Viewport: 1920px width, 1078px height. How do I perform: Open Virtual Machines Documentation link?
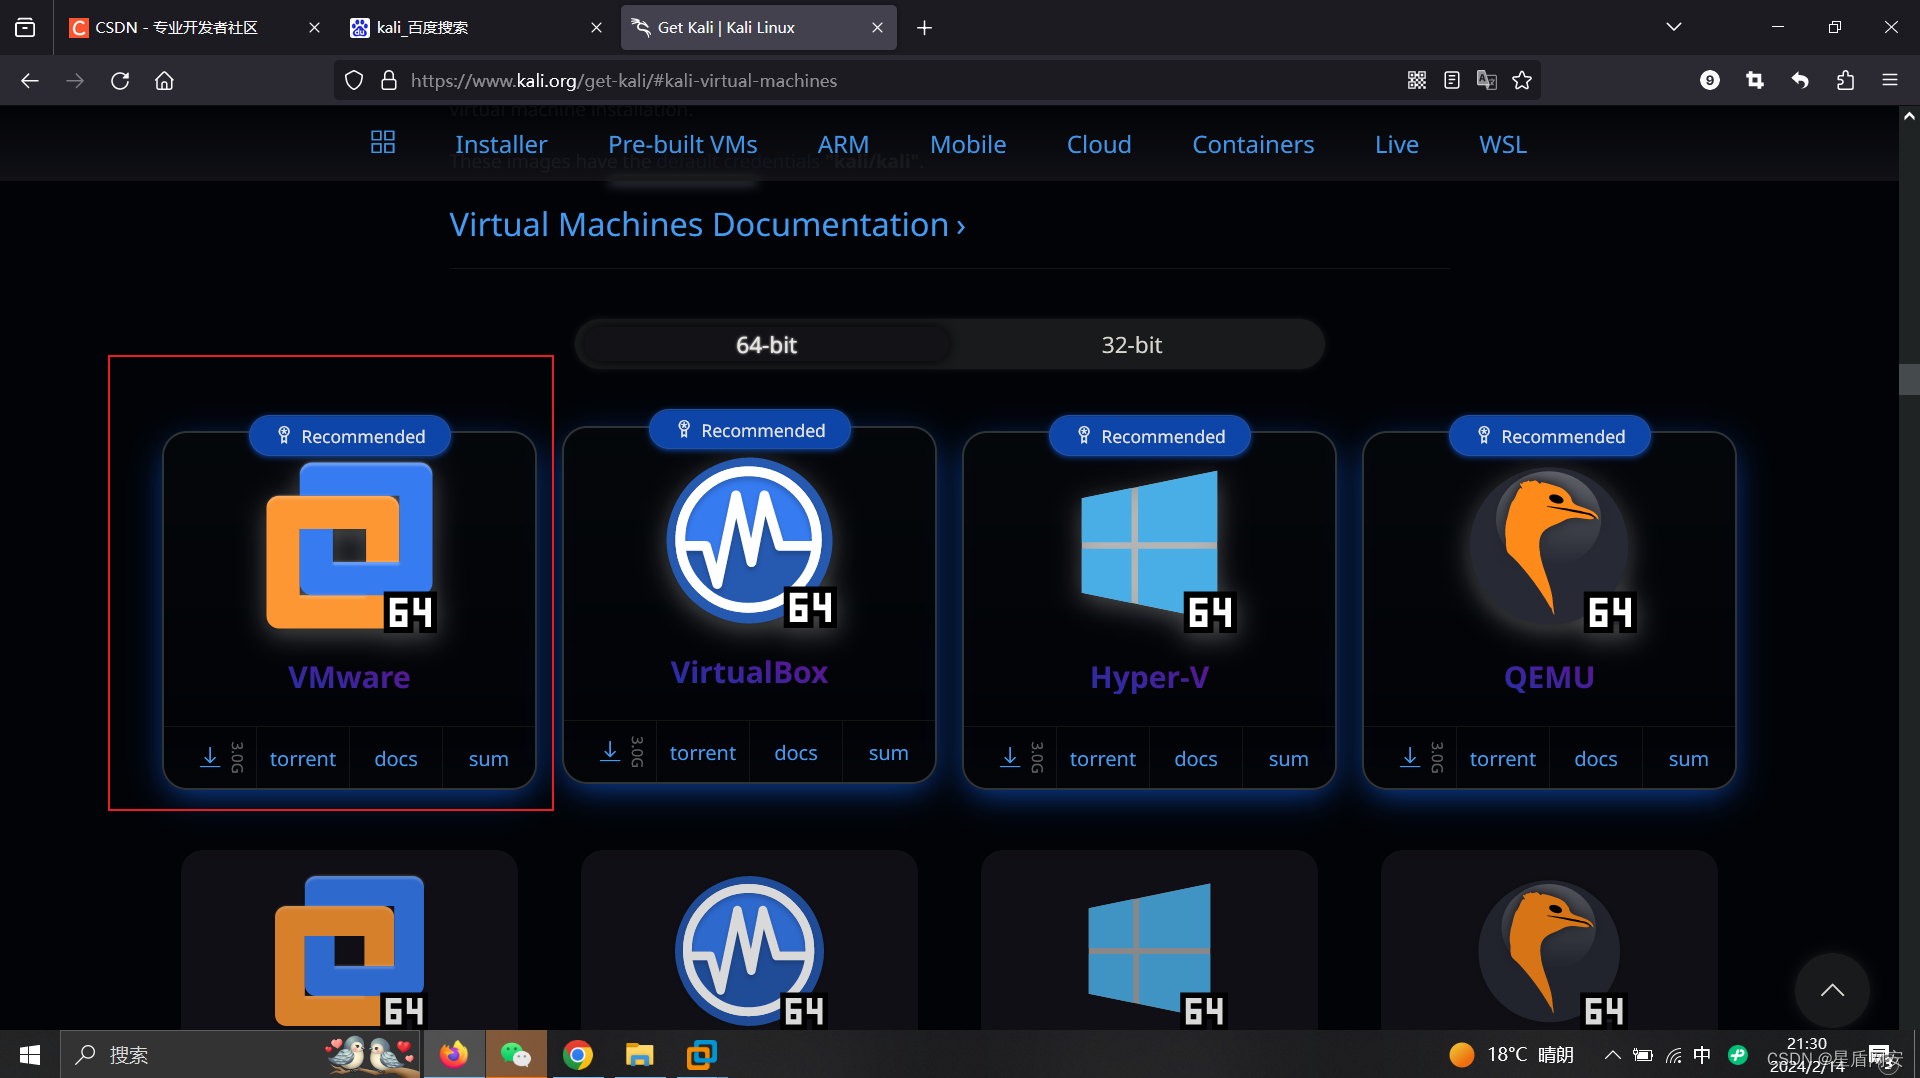click(x=707, y=225)
